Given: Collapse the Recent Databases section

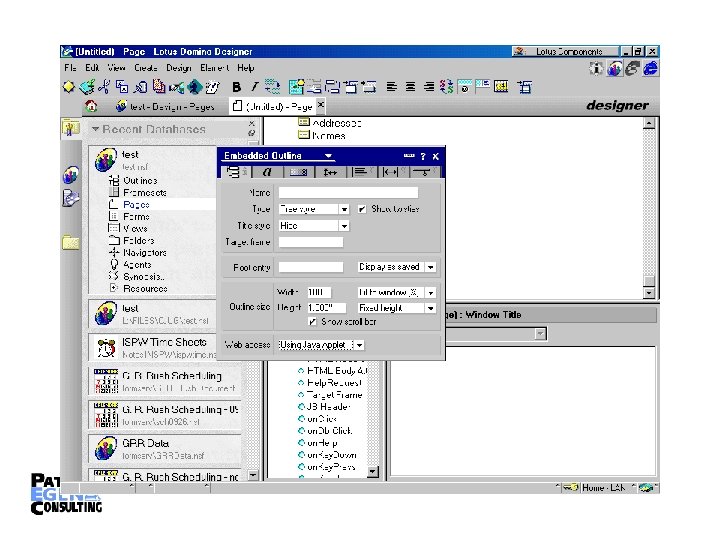Looking at the screenshot, I should [96, 129].
